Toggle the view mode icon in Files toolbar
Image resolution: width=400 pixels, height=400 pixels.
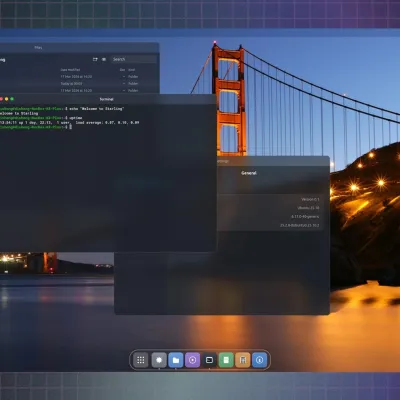pyautogui.click(x=104, y=59)
